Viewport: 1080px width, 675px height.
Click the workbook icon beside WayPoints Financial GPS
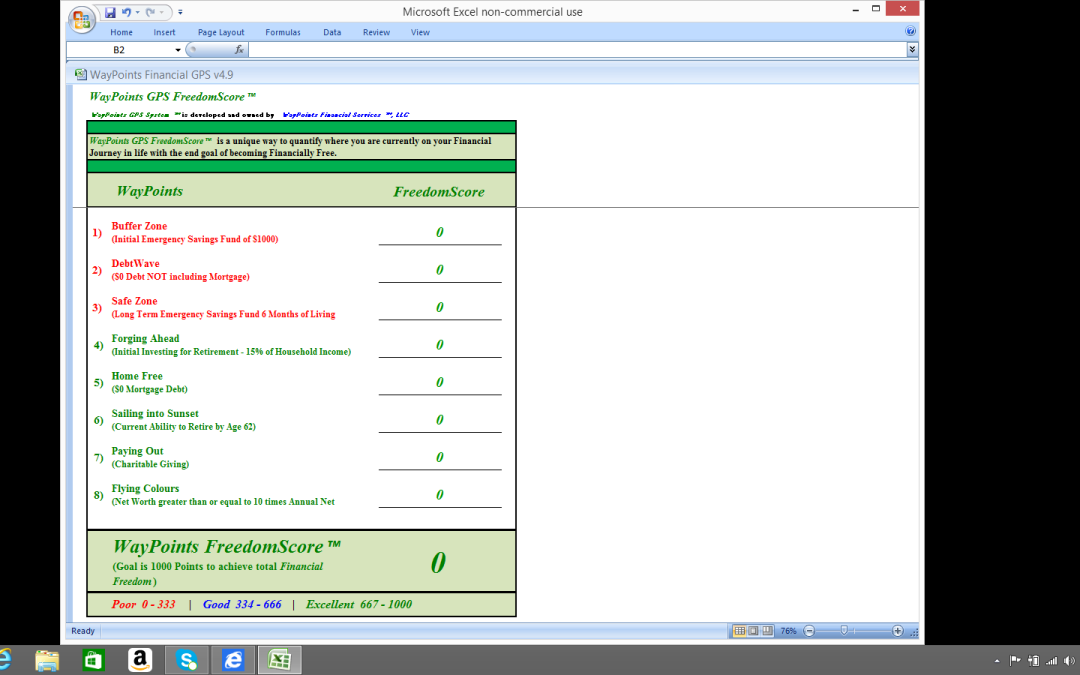[x=81, y=74]
